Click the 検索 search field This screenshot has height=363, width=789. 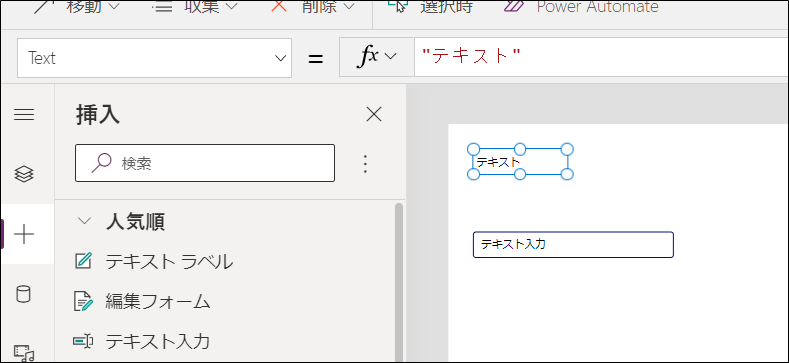pos(205,163)
